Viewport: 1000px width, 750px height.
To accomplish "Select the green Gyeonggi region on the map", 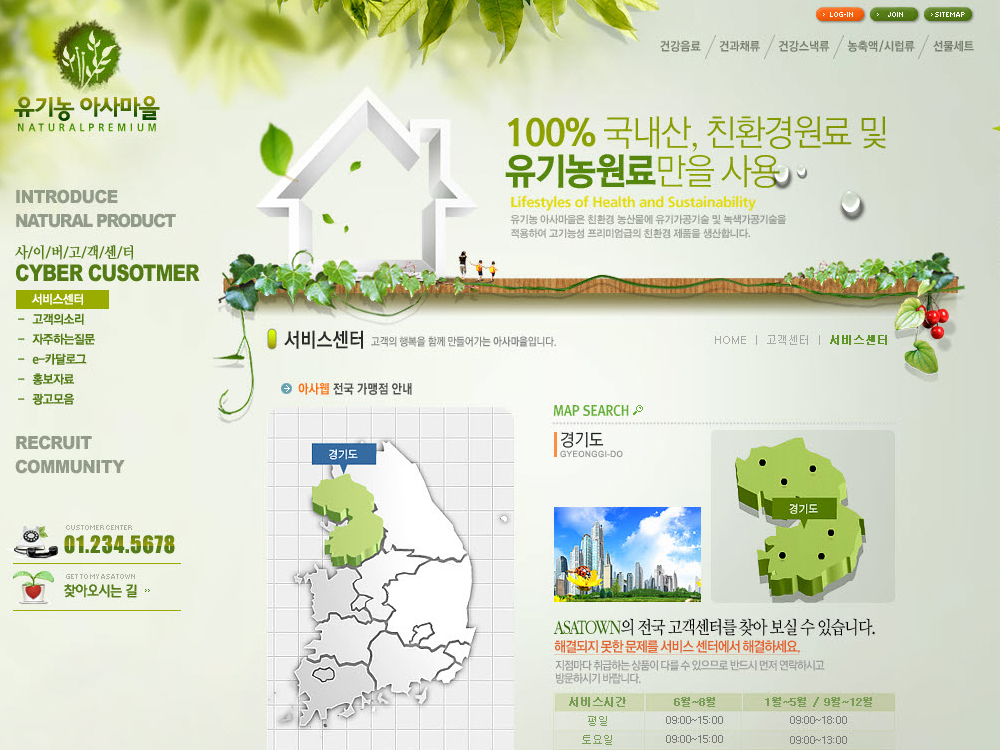I will tap(343, 518).
